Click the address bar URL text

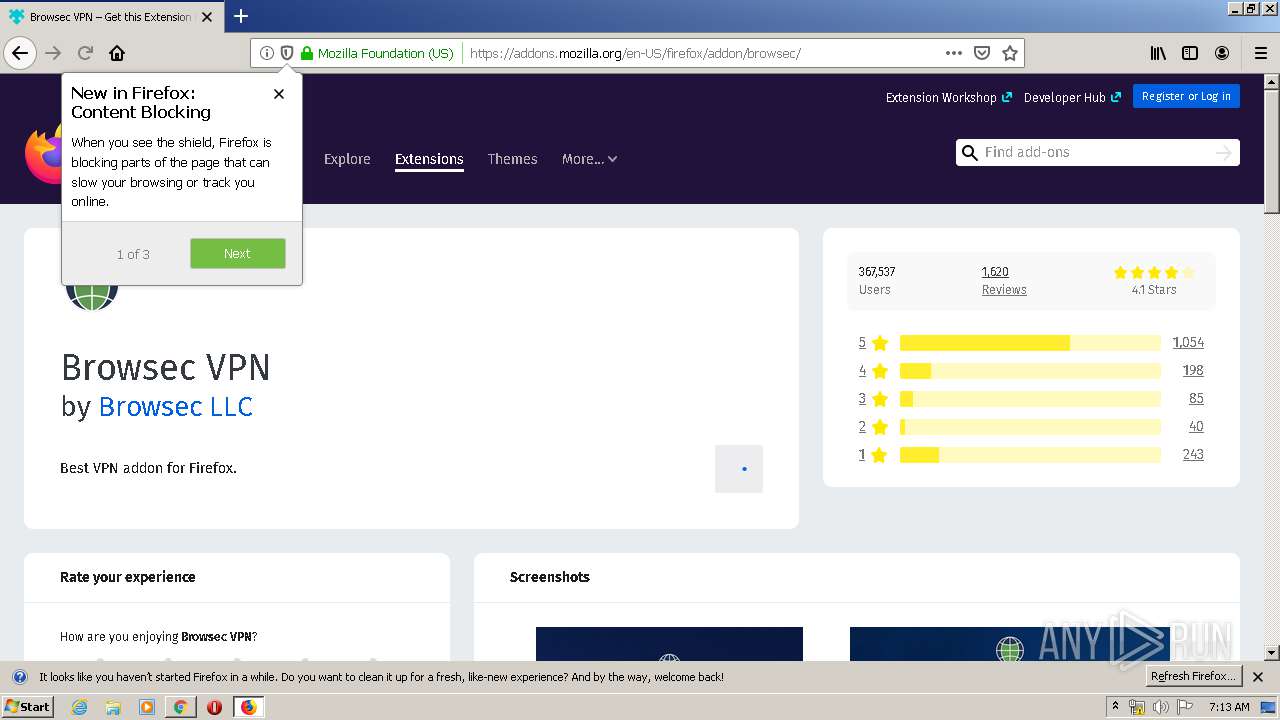635,53
